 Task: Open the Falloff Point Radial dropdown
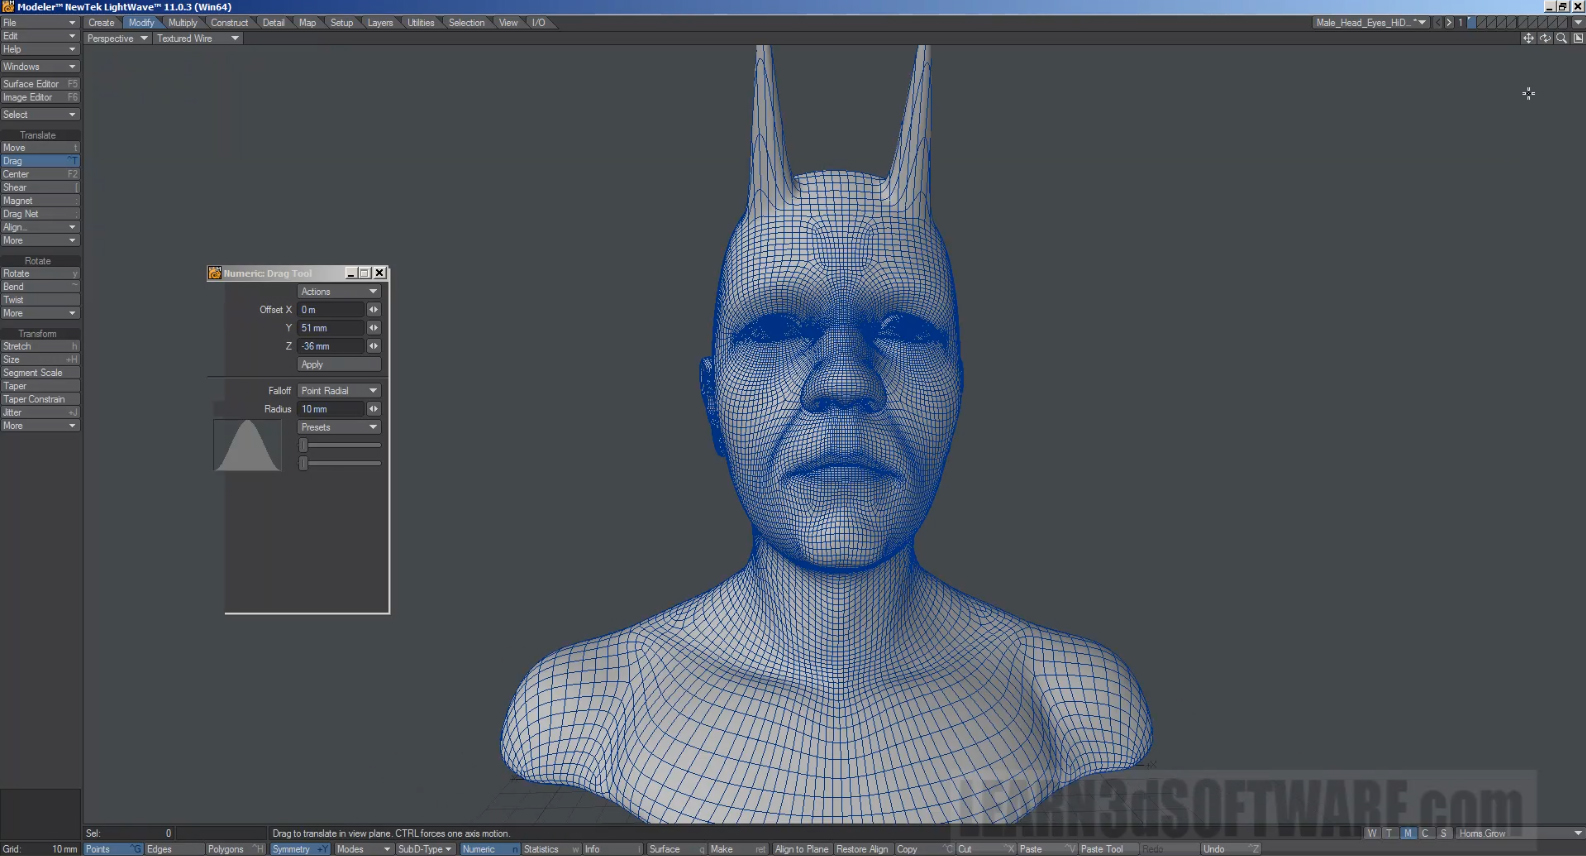coord(339,391)
